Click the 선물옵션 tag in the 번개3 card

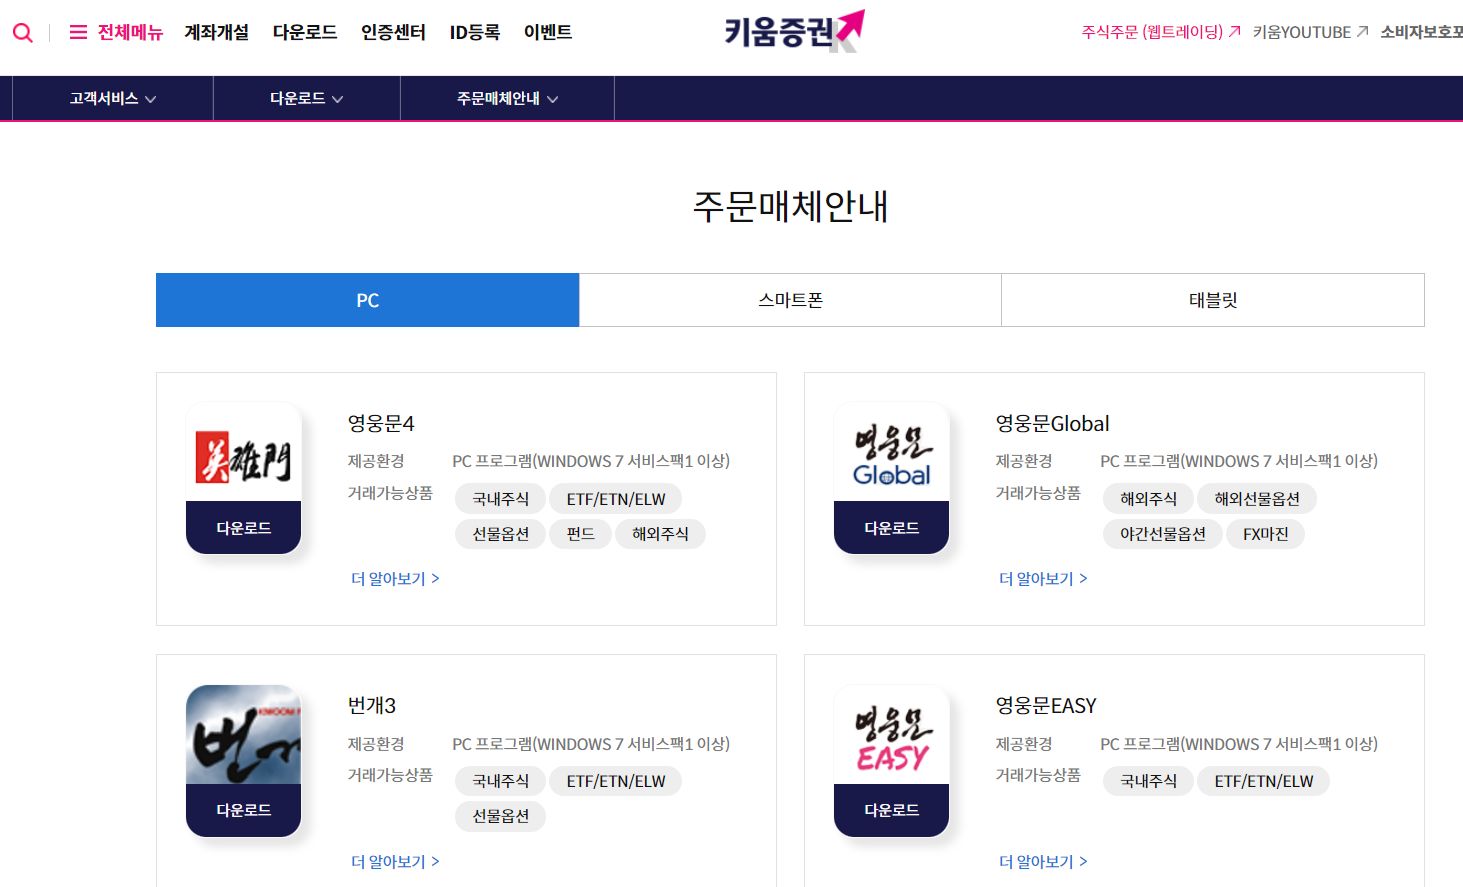point(500,816)
